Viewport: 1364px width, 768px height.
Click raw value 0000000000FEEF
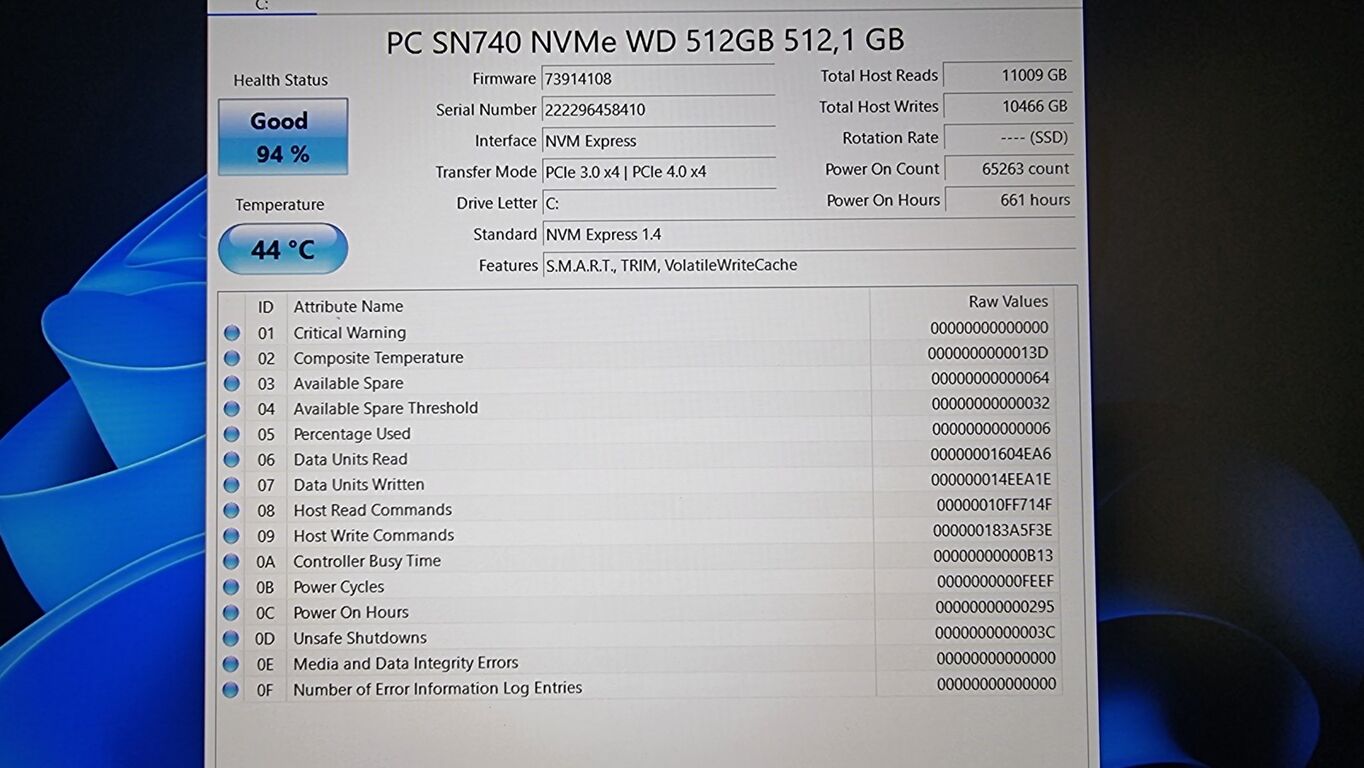pyautogui.click(x=995, y=581)
